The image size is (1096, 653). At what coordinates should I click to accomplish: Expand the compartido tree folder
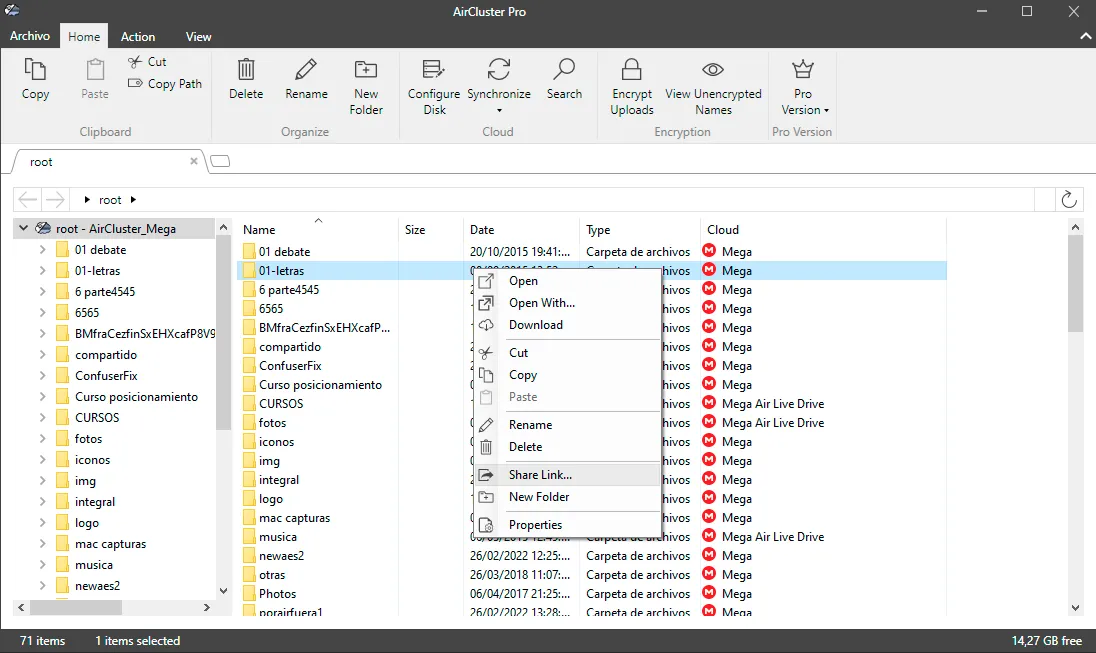click(x=42, y=354)
